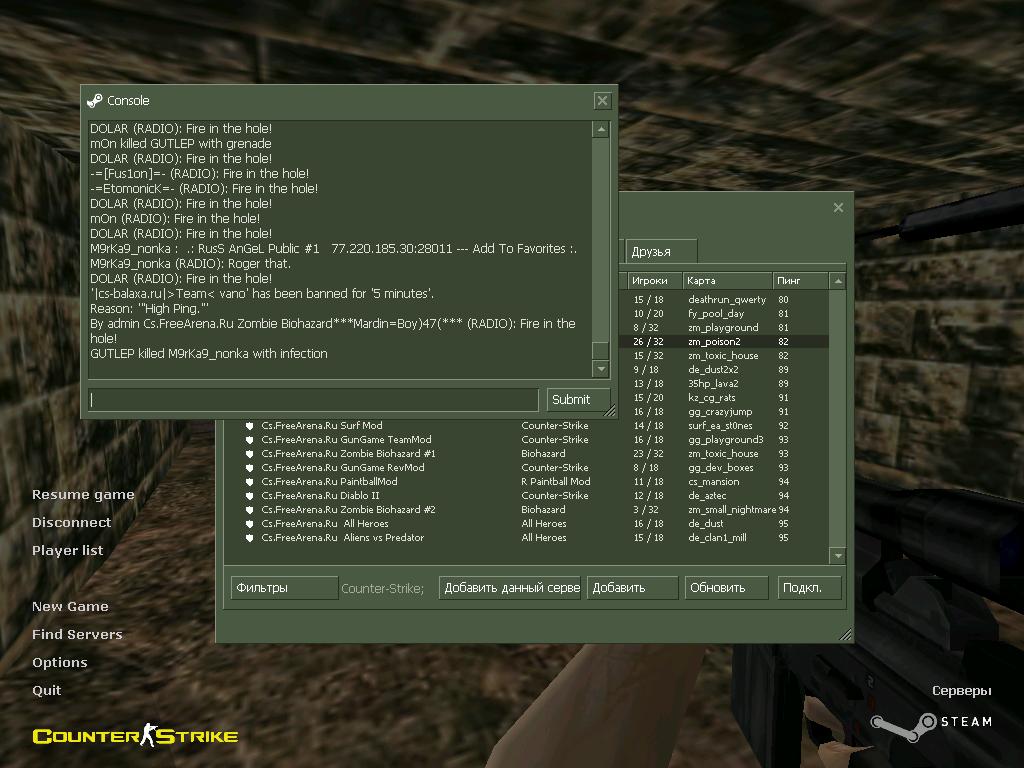This screenshot has height=768, width=1024.
Task: Click the console scroll down arrow
Action: coord(601,369)
